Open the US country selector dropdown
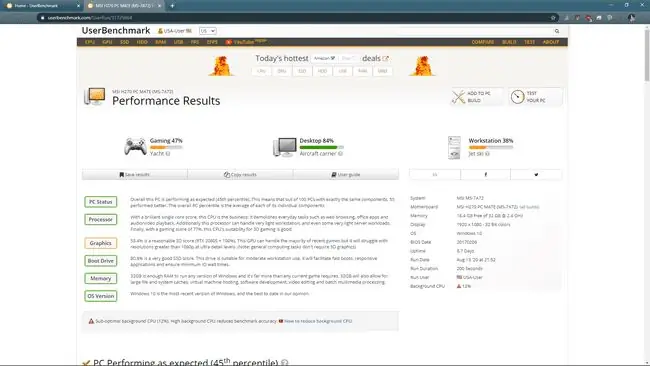The width and height of the screenshot is (650, 366). (207, 31)
